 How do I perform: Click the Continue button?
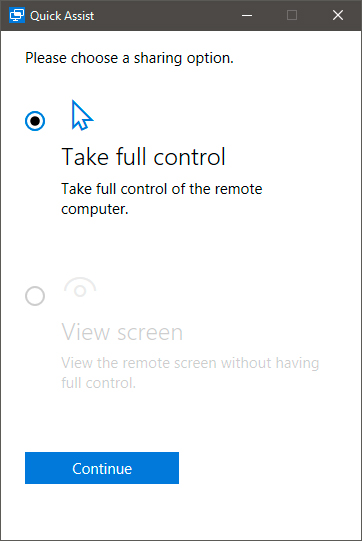click(102, 468)
